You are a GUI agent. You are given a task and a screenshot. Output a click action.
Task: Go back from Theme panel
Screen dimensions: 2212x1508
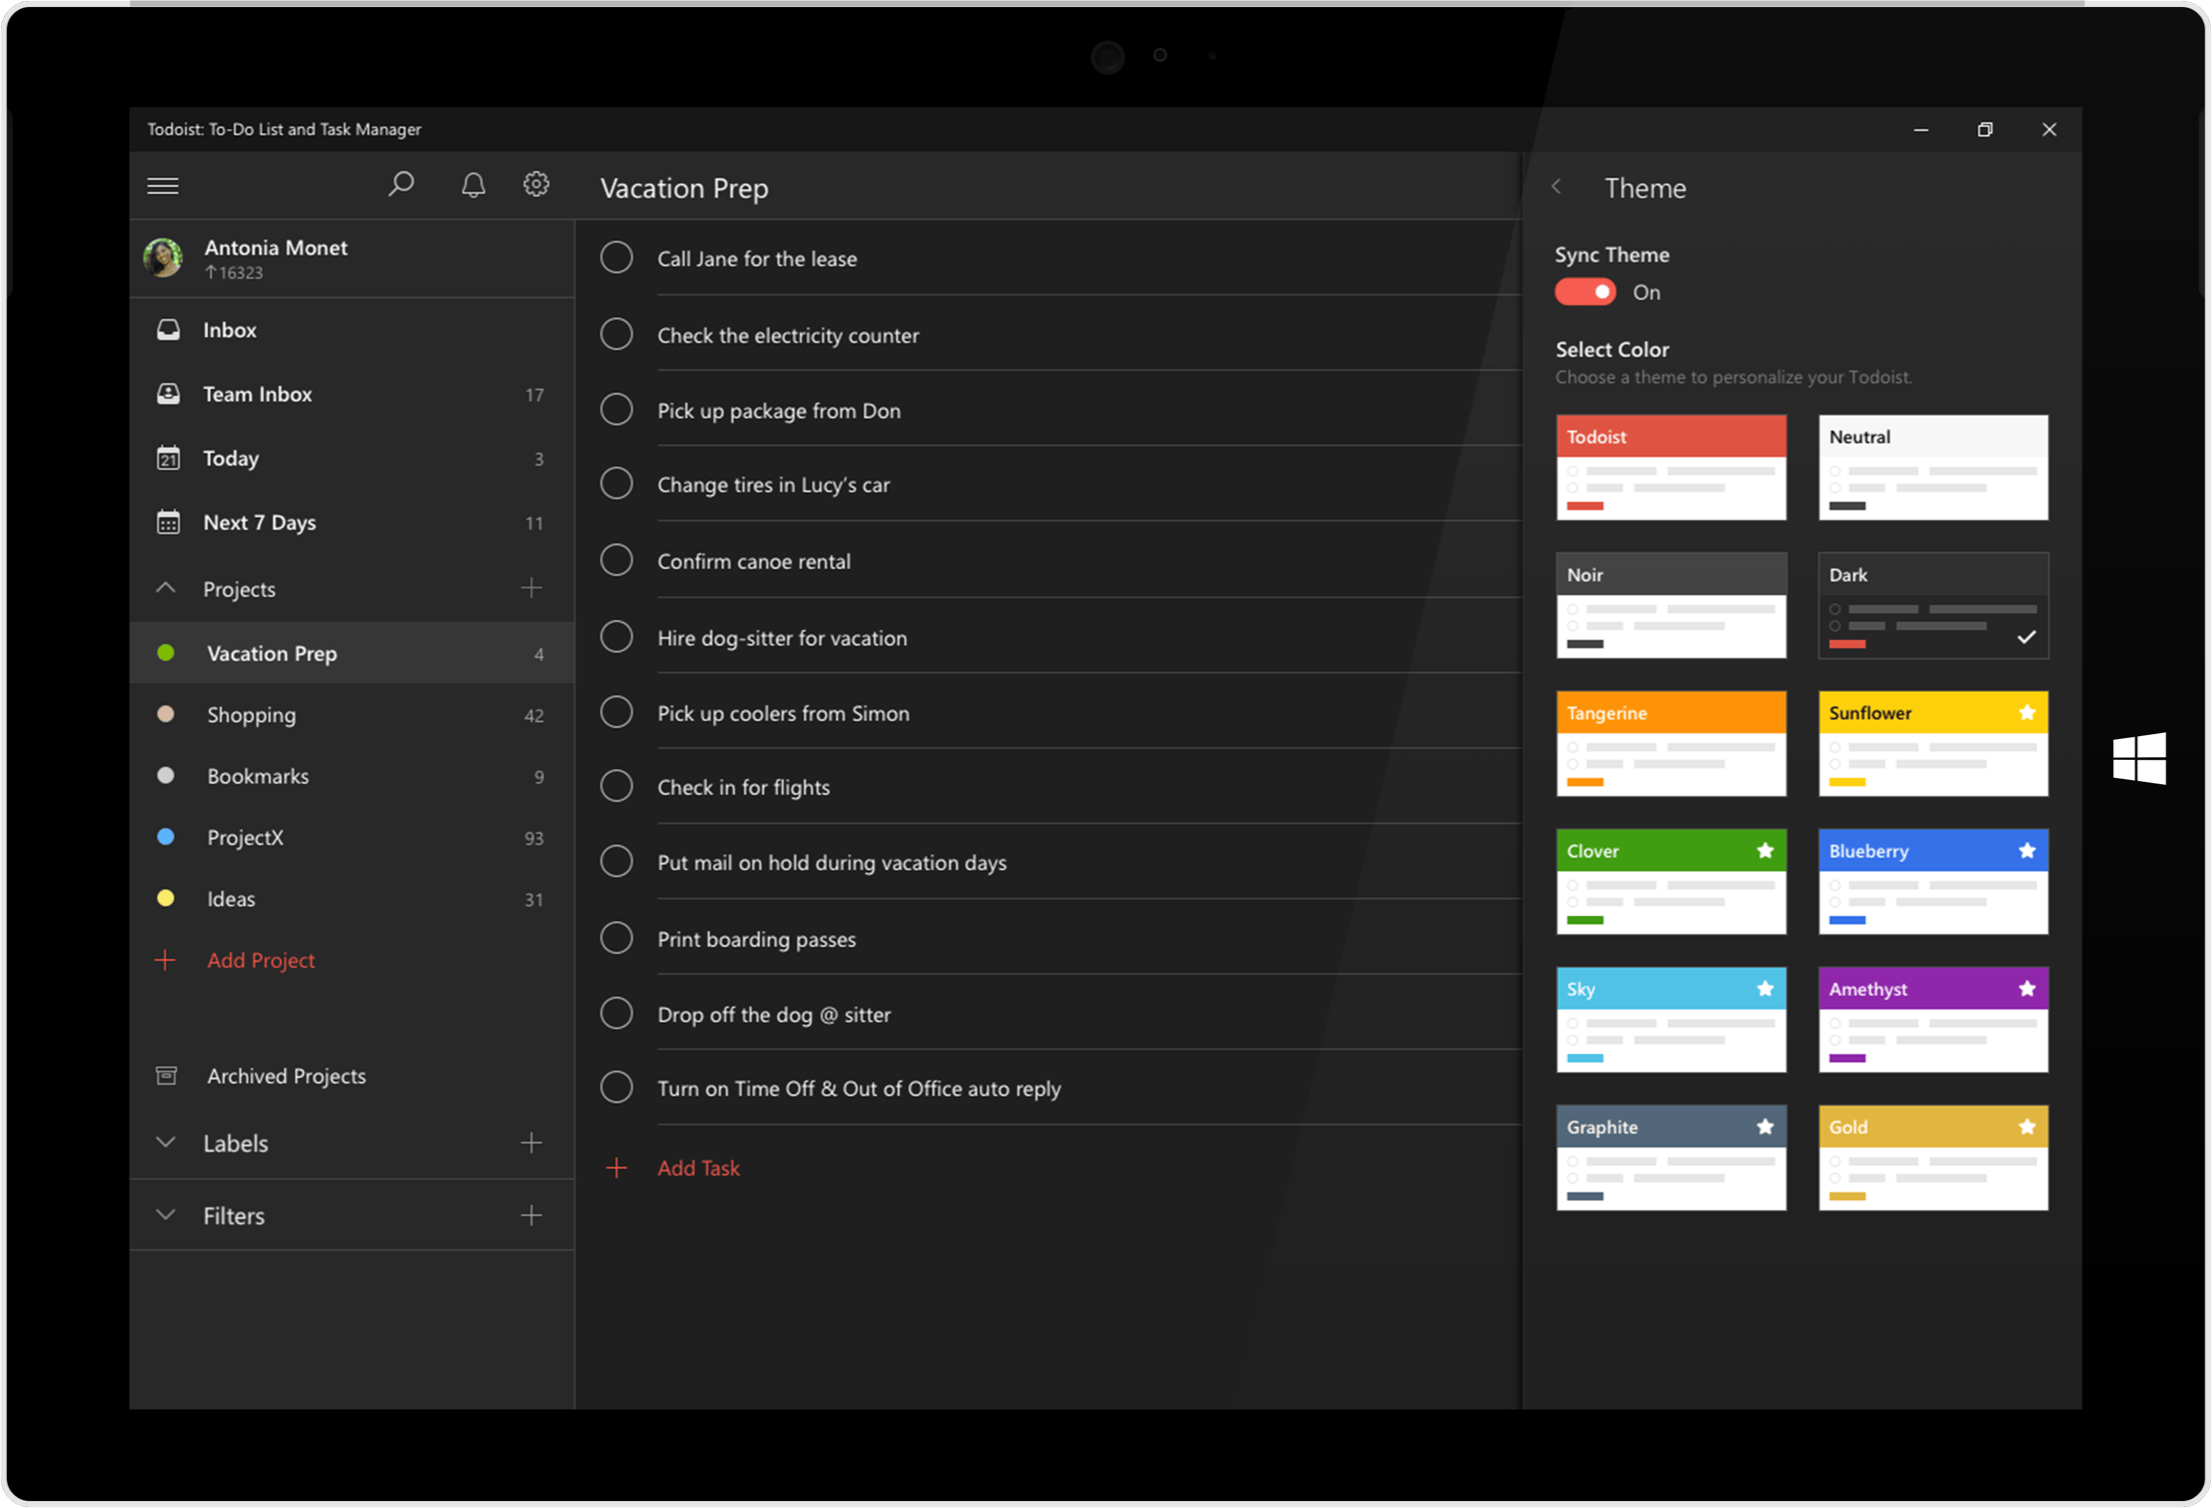[x=1557, y=187]
